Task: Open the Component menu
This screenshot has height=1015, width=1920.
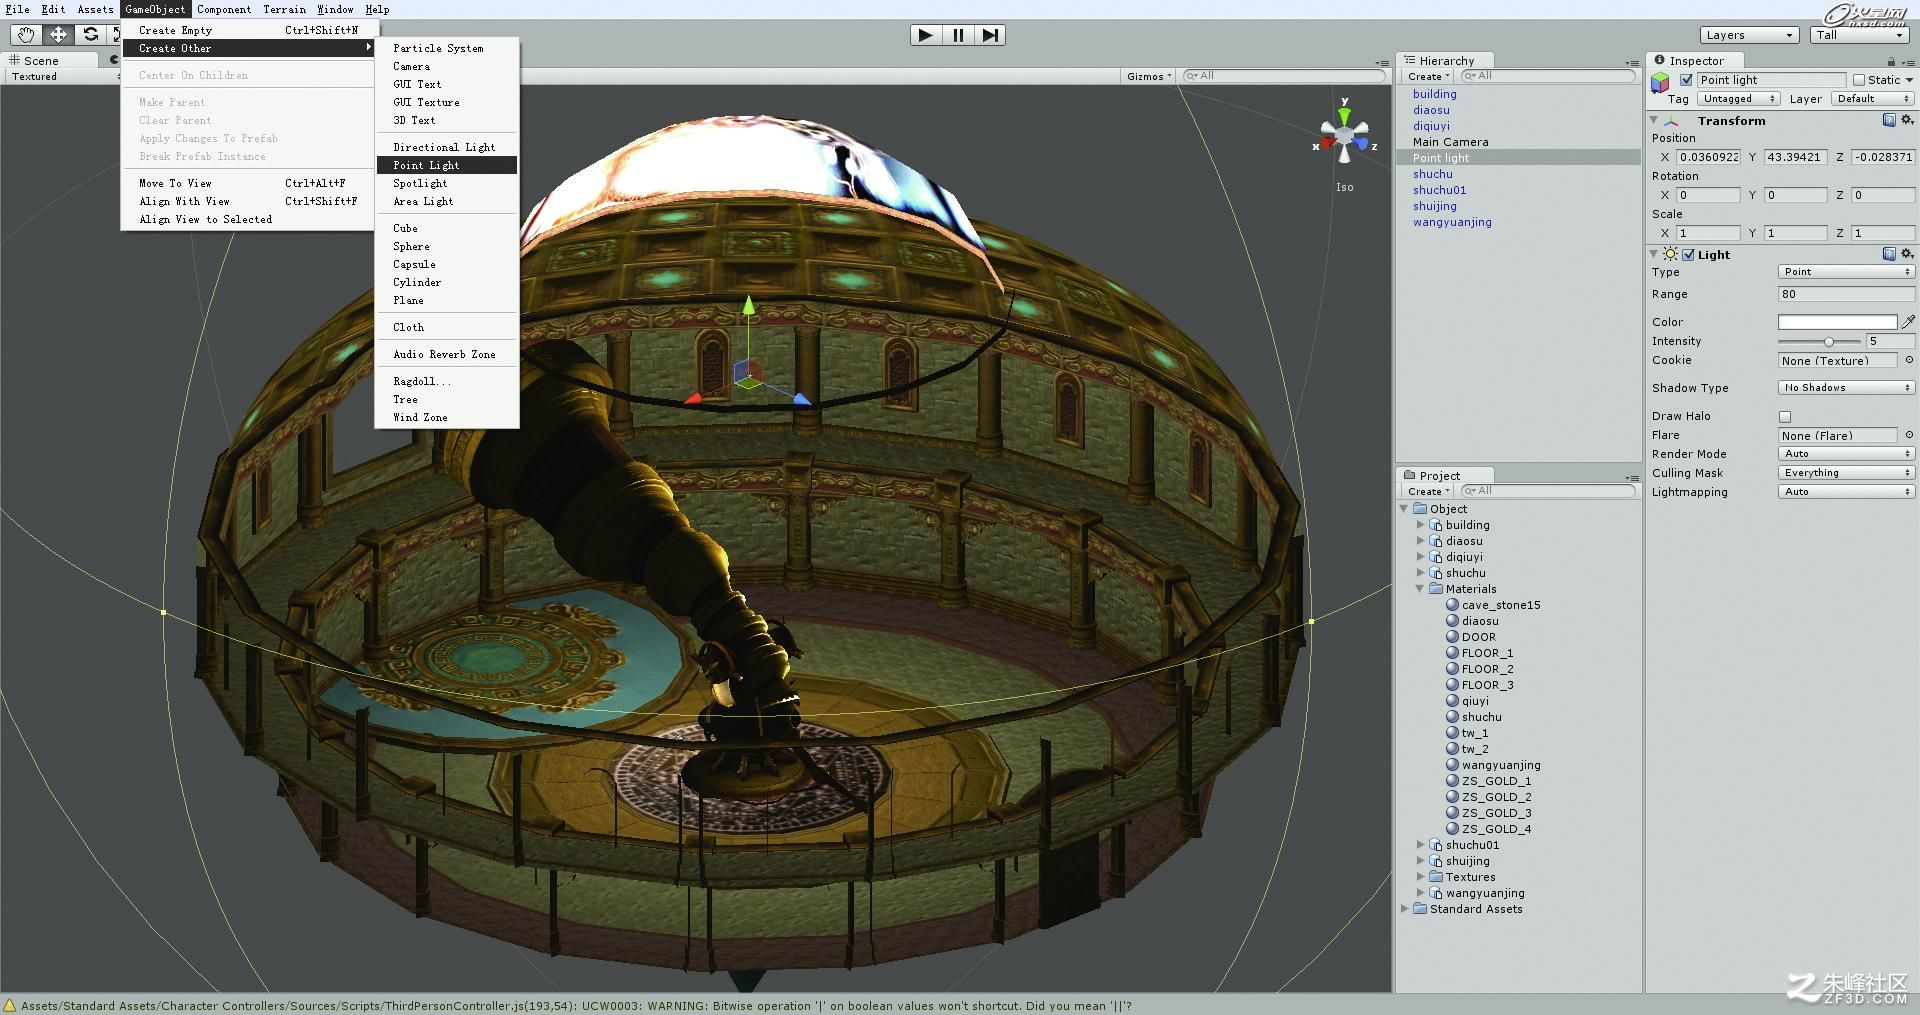Action: (x=224, y=9)
